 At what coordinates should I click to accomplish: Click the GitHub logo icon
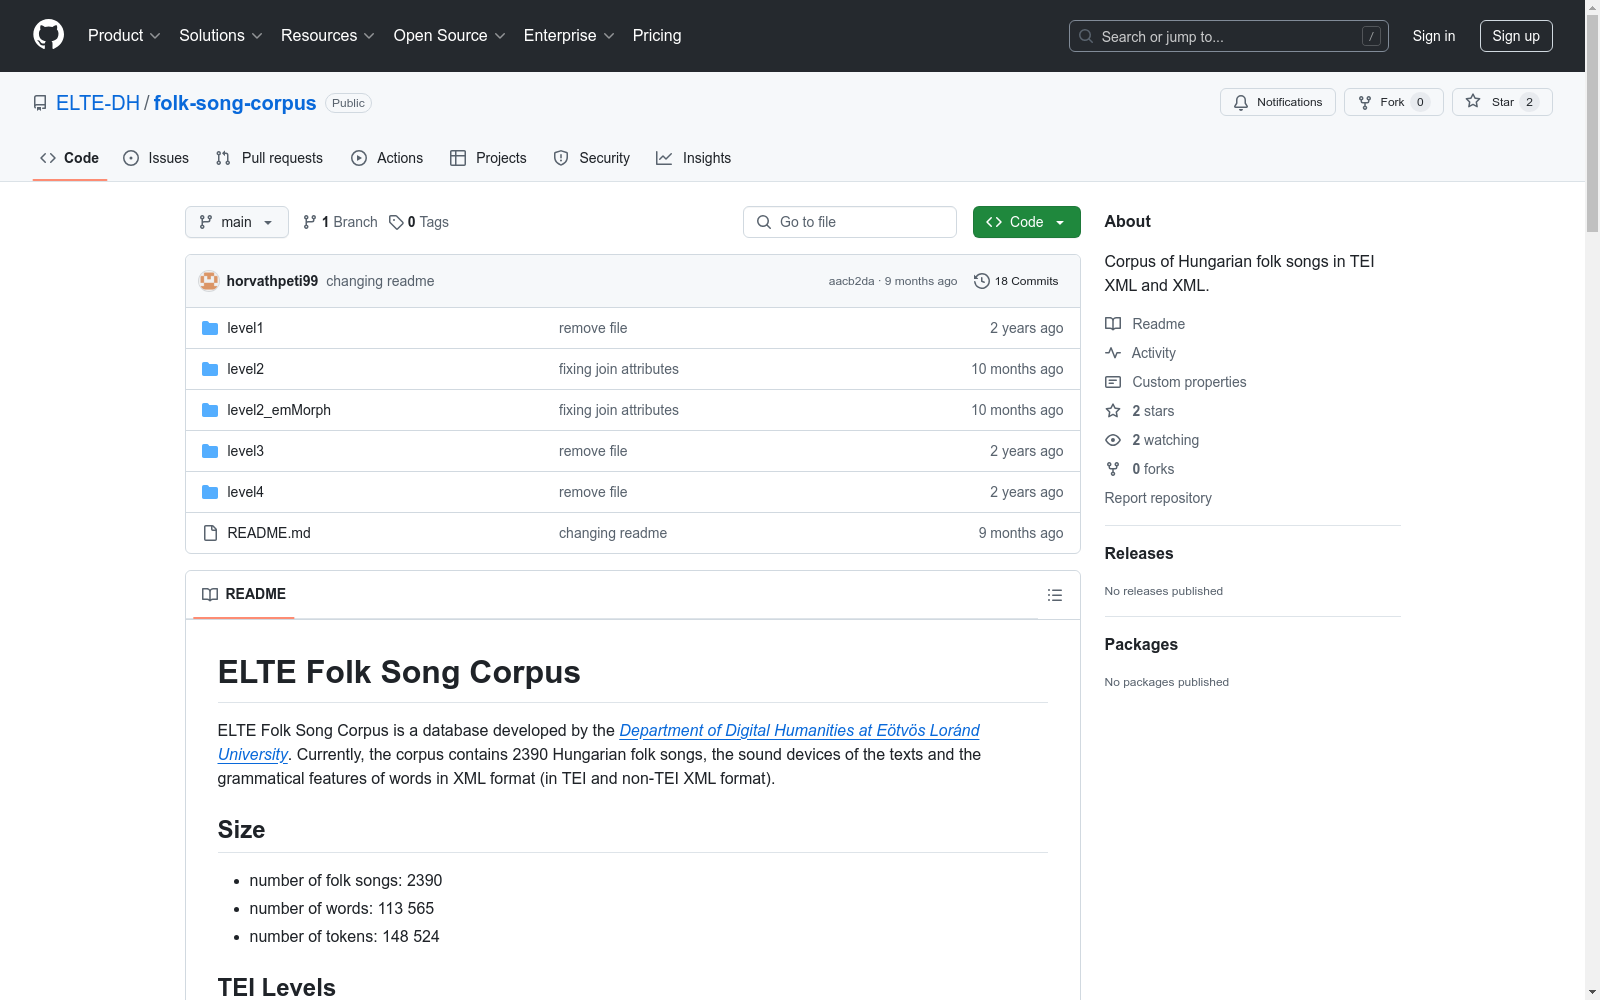coord(48,35)
